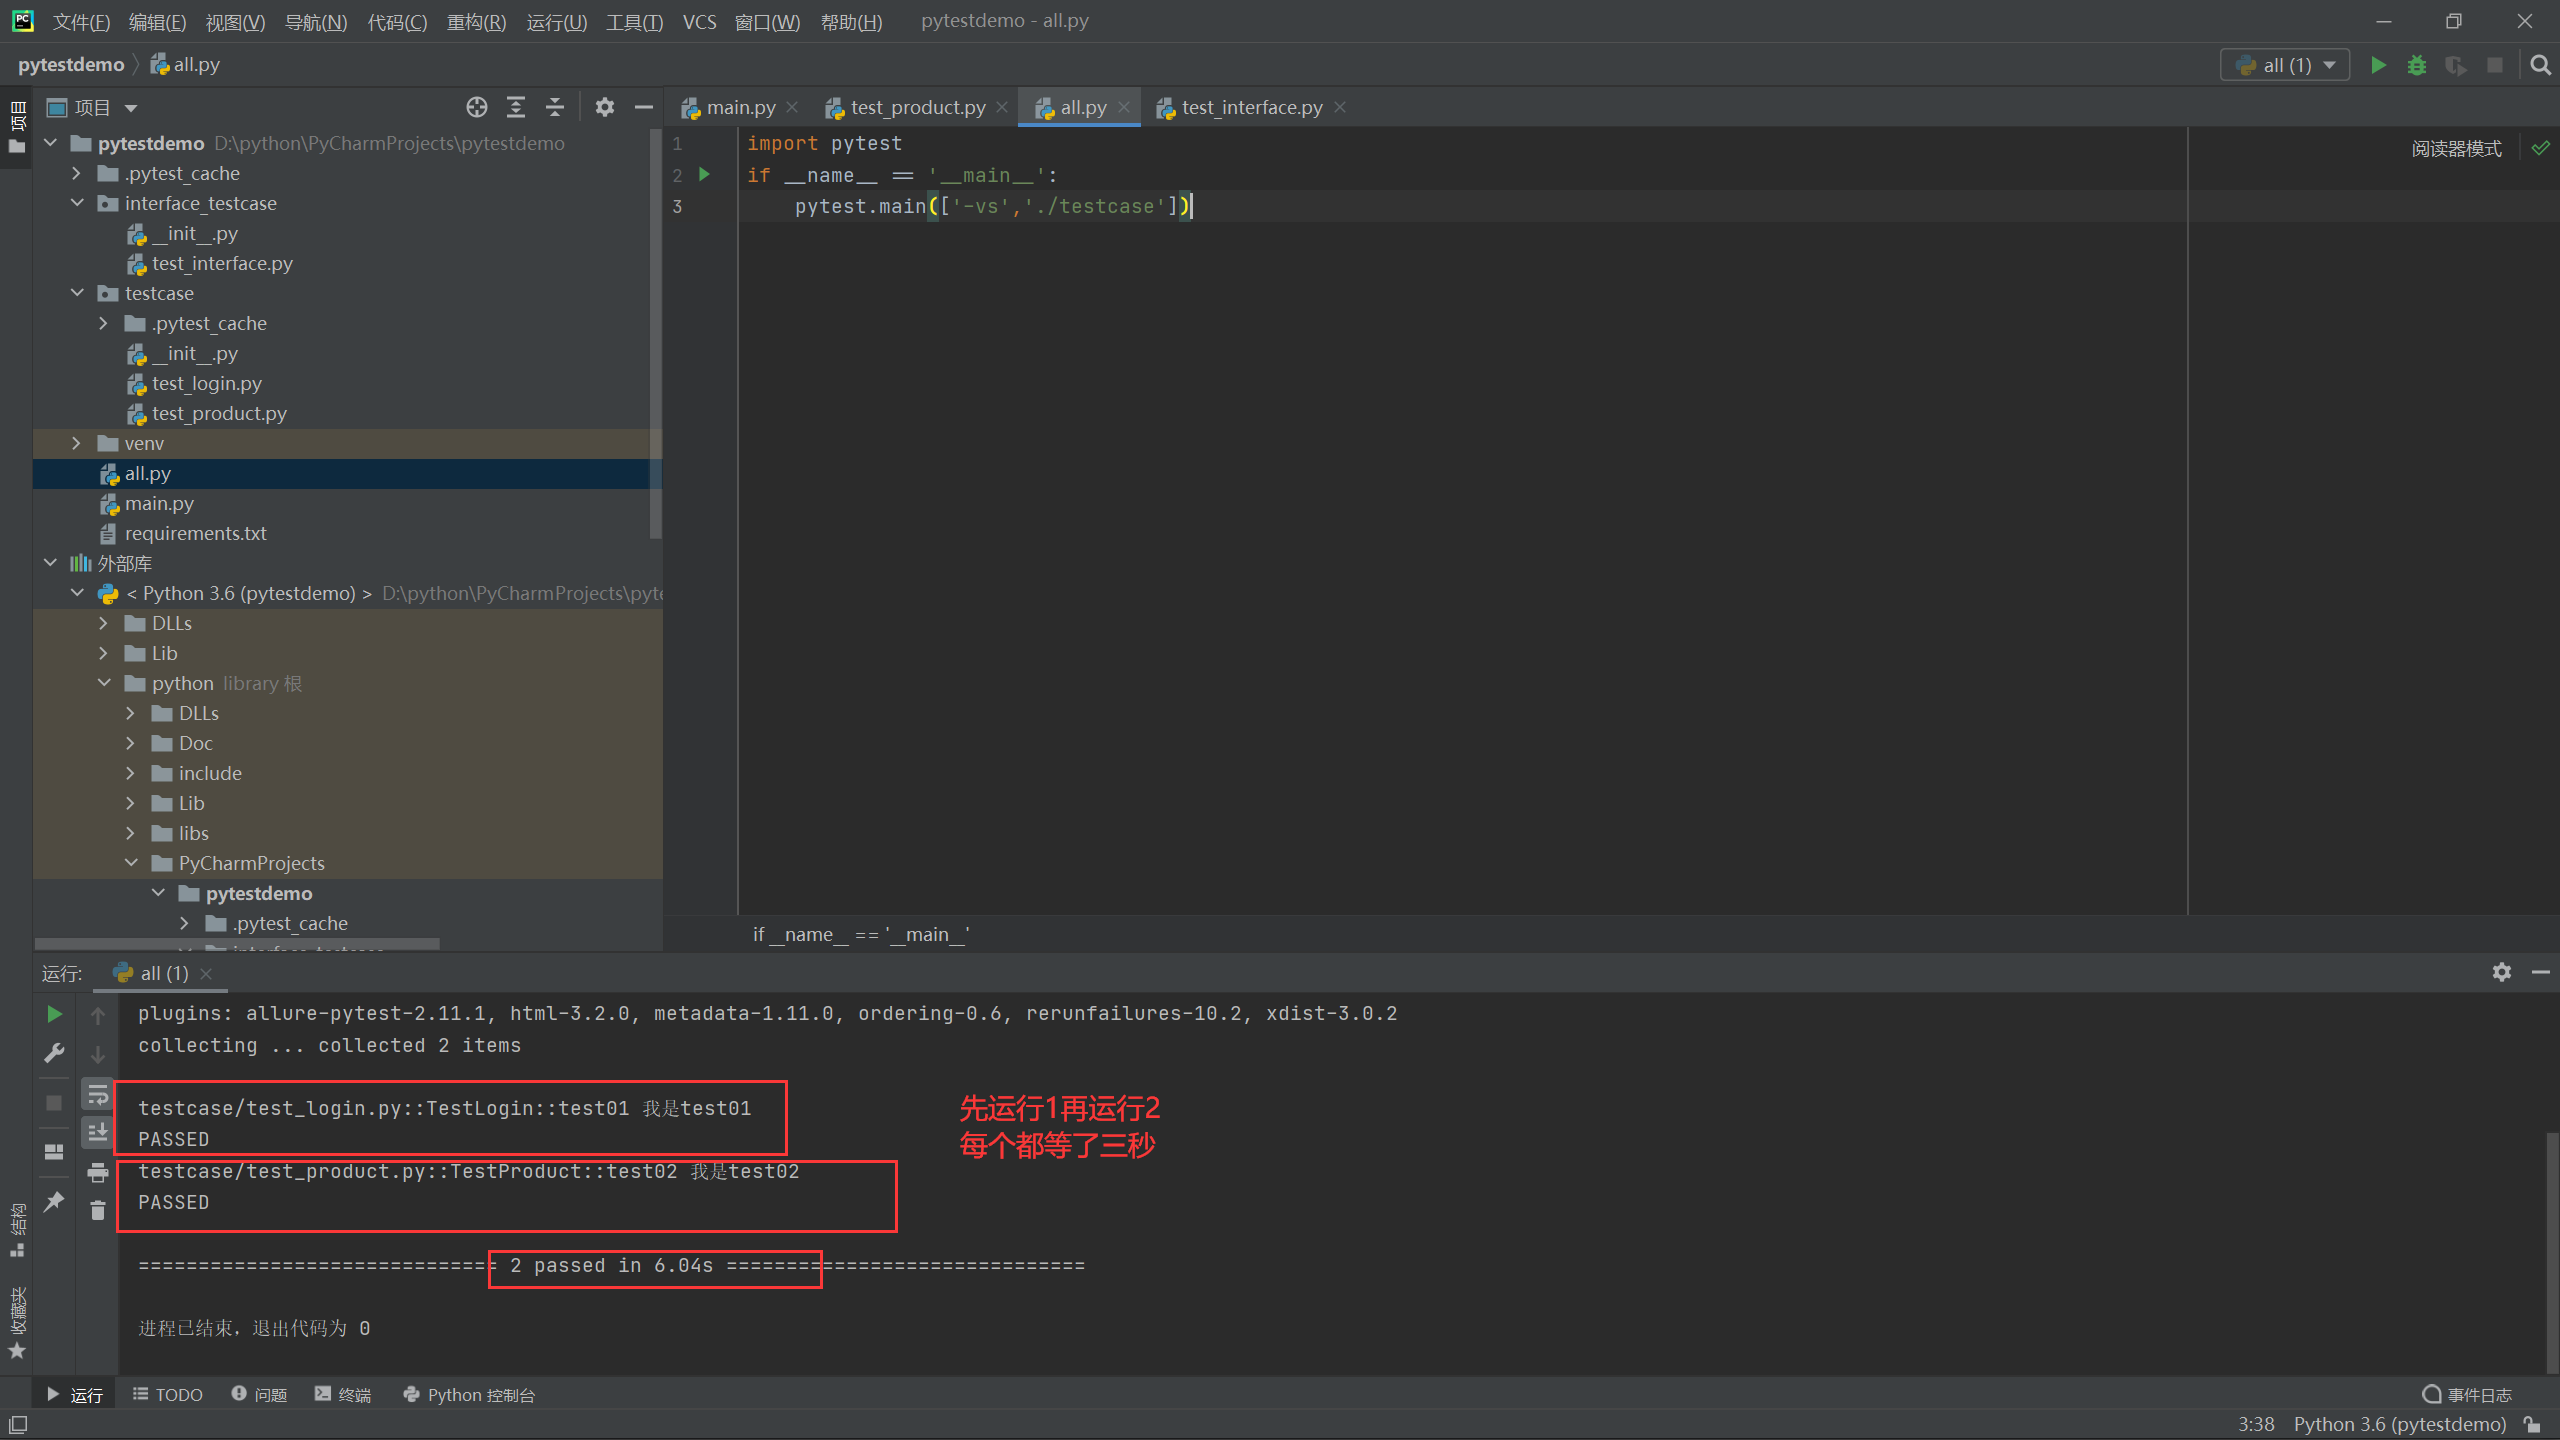Switch to test_product.py editor tab
The image size is (2560, 1440).
click(917, 107)
